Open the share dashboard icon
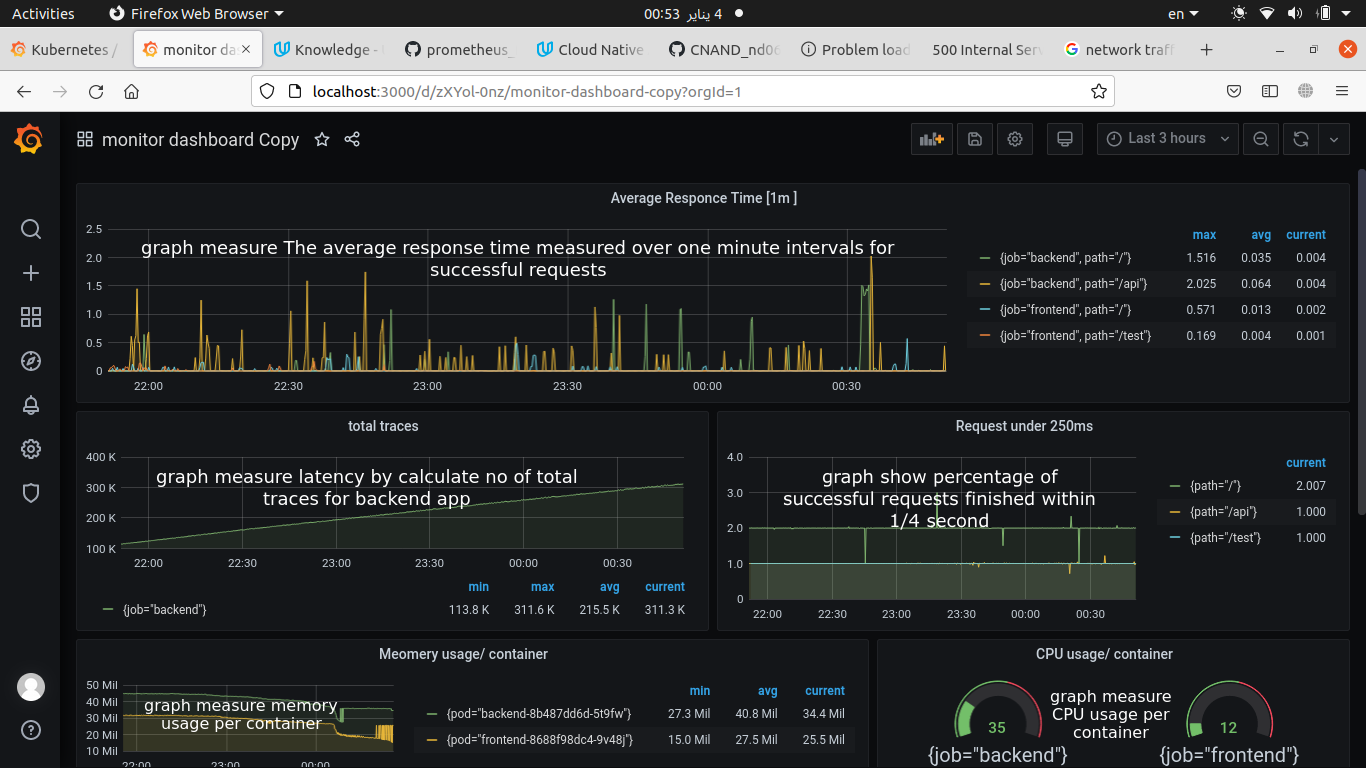Screen dimensions: 1366x768 (x=351, y=140)
